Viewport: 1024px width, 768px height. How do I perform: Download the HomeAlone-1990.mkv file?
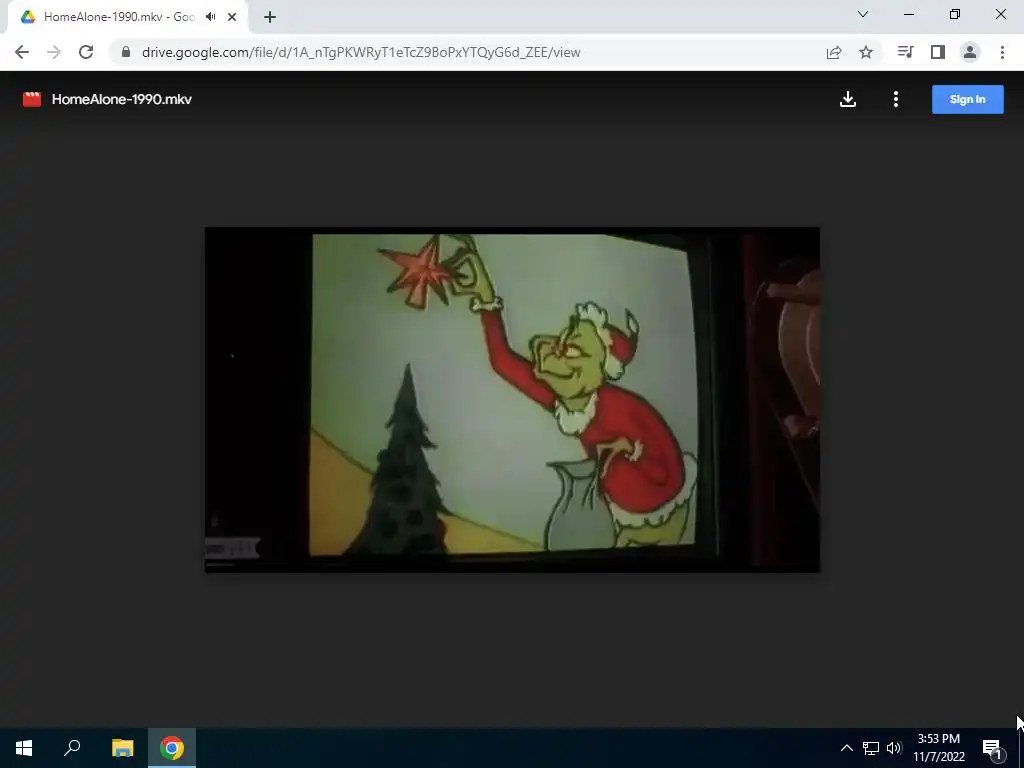848,99
